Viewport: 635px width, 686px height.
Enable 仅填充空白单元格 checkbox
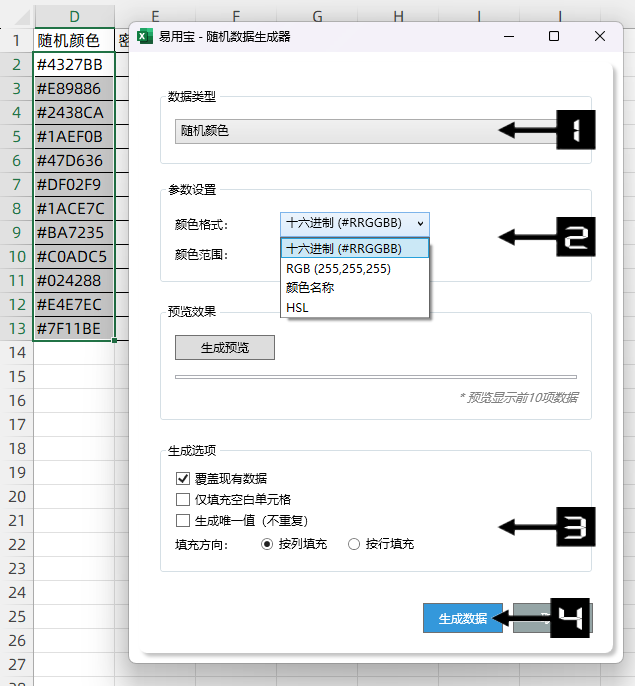(183, 499)
